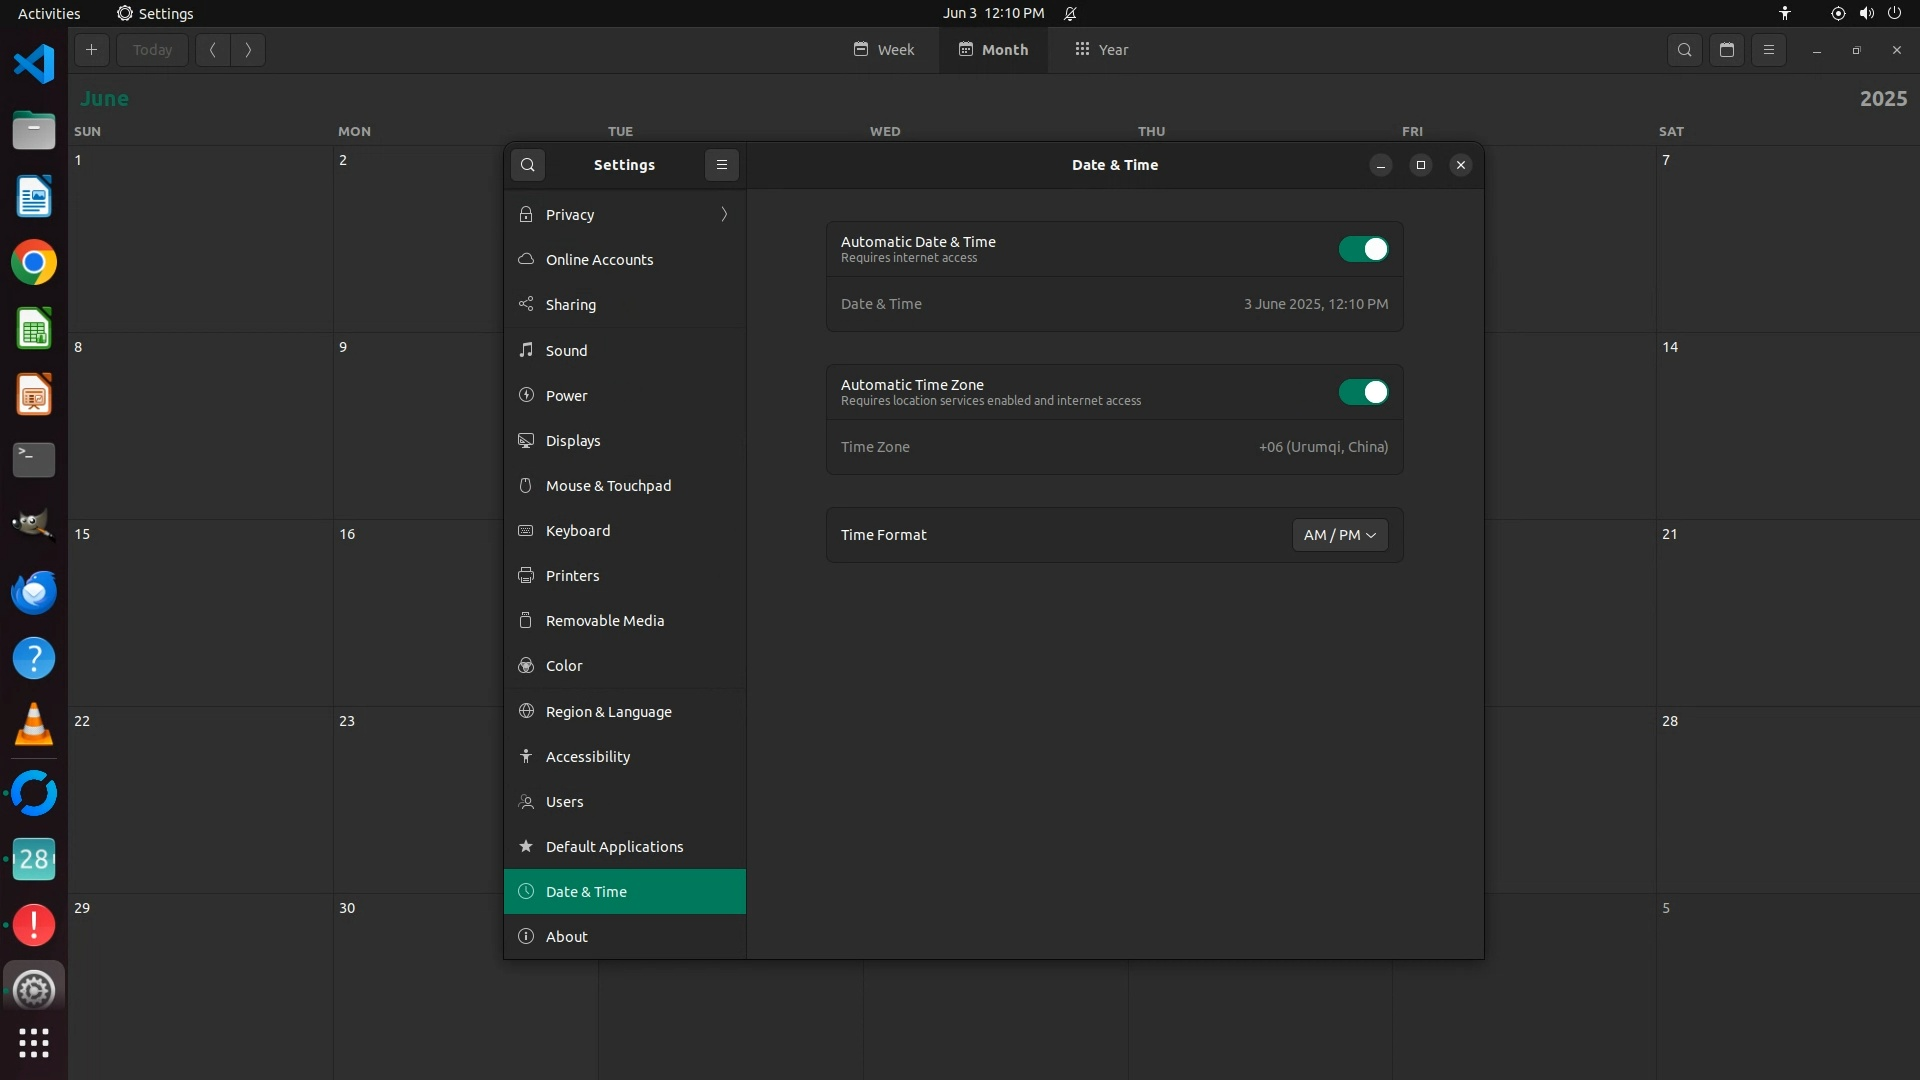Open calendar search icon
This screenshot has width=1920, height=1080.
1684,50
